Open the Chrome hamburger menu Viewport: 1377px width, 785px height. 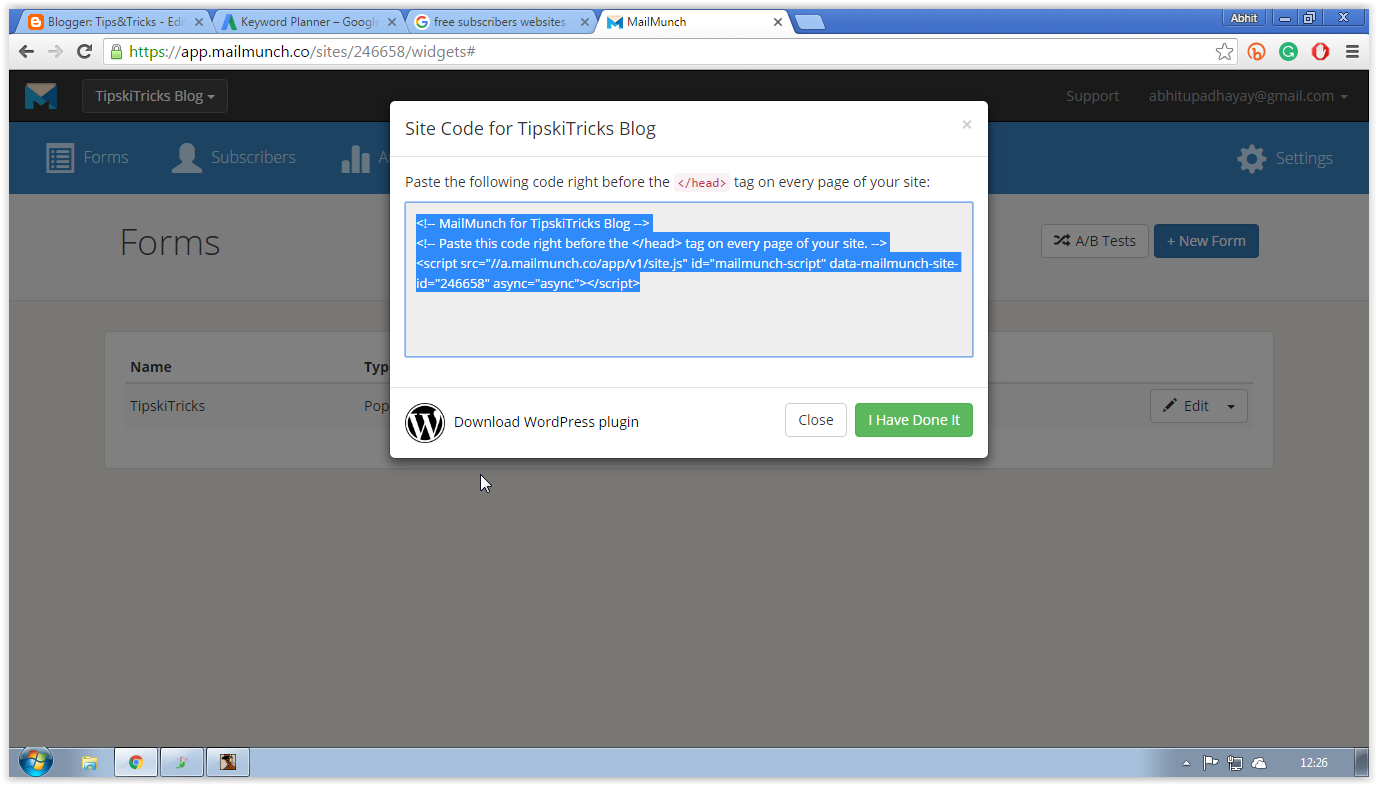(x=1352, y=52)
